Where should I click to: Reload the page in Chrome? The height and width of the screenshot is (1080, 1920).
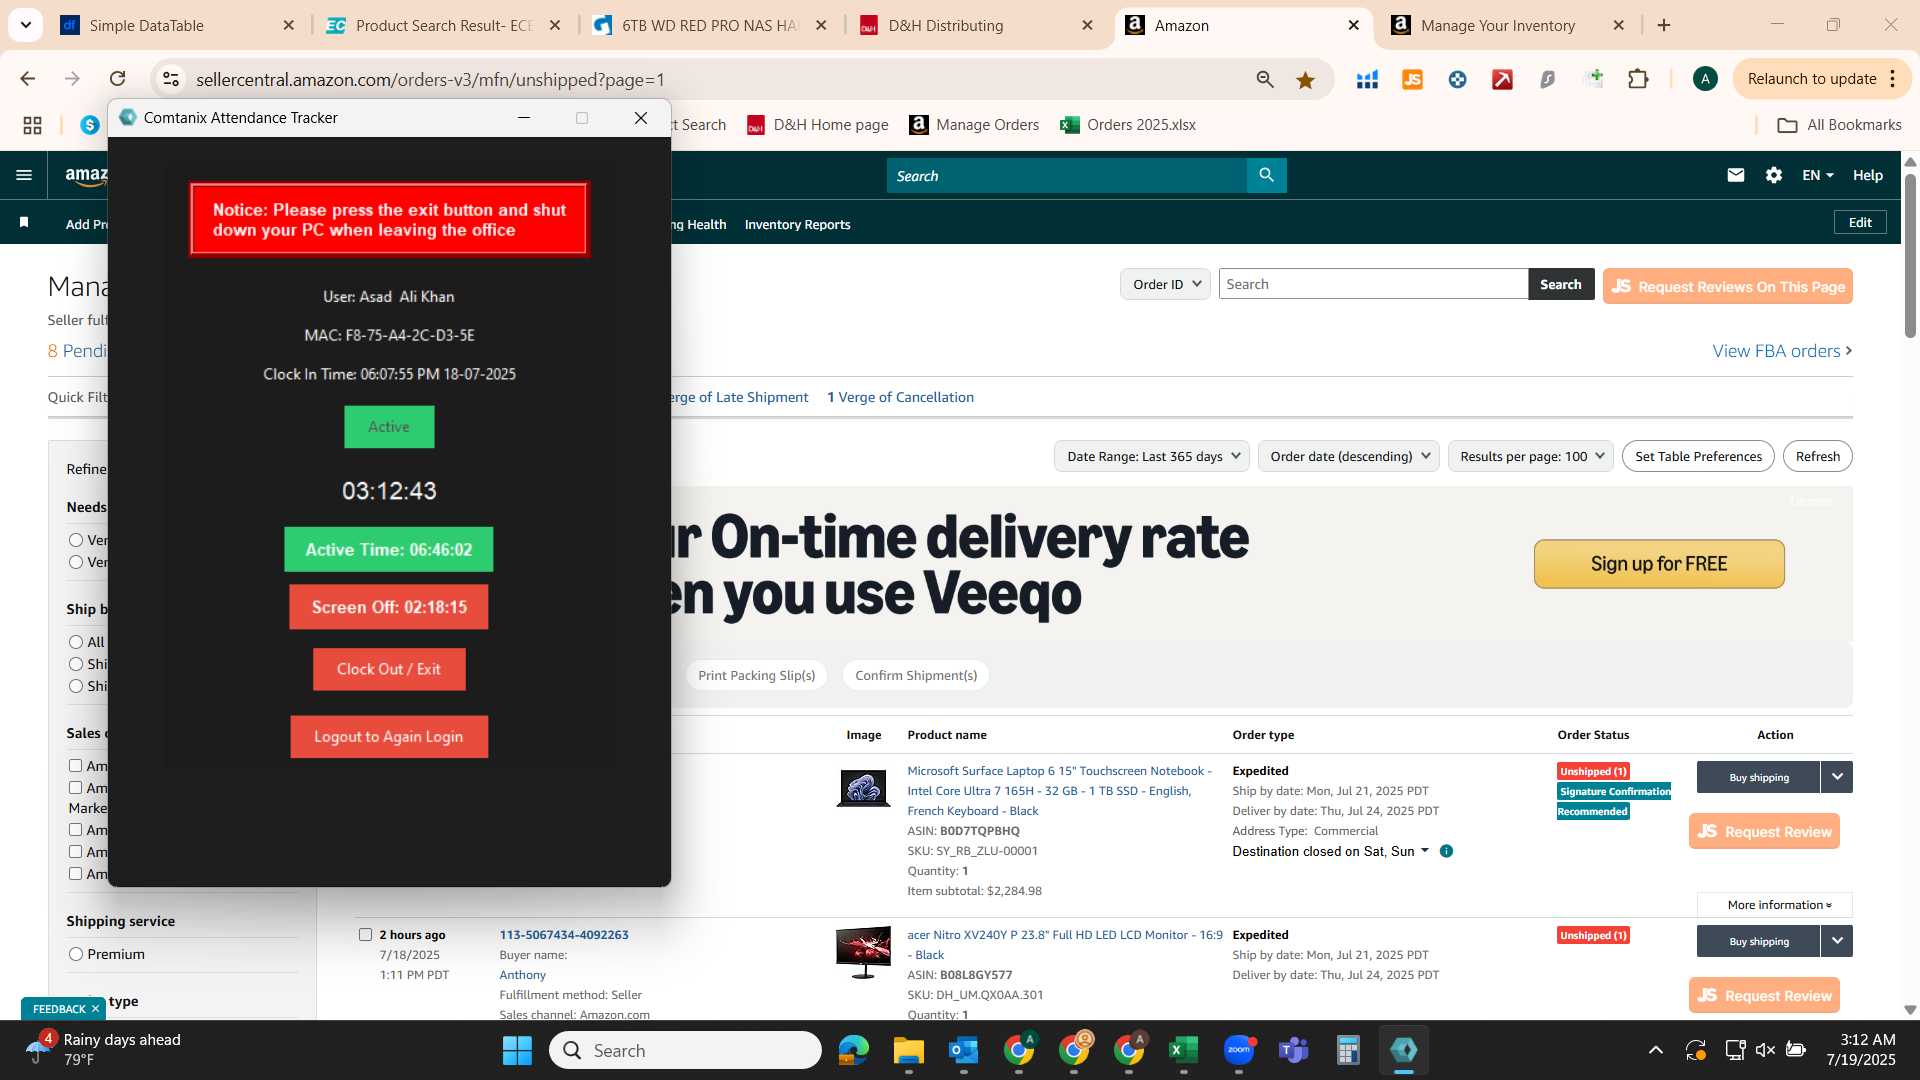tap(118, 79)
